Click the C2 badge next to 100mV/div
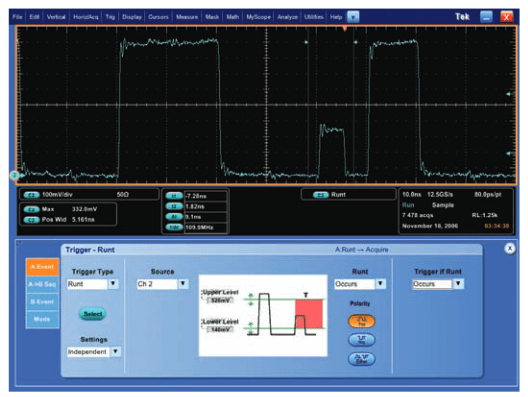This screenshot has height=397, width=528. tap(32, 195)
